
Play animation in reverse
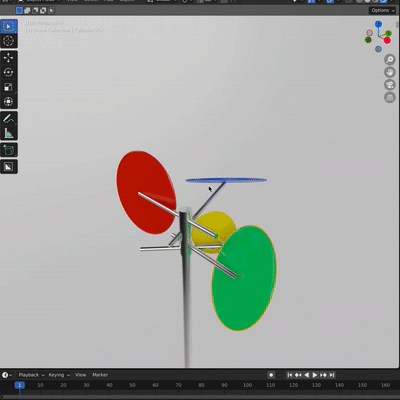pos(306,375)
